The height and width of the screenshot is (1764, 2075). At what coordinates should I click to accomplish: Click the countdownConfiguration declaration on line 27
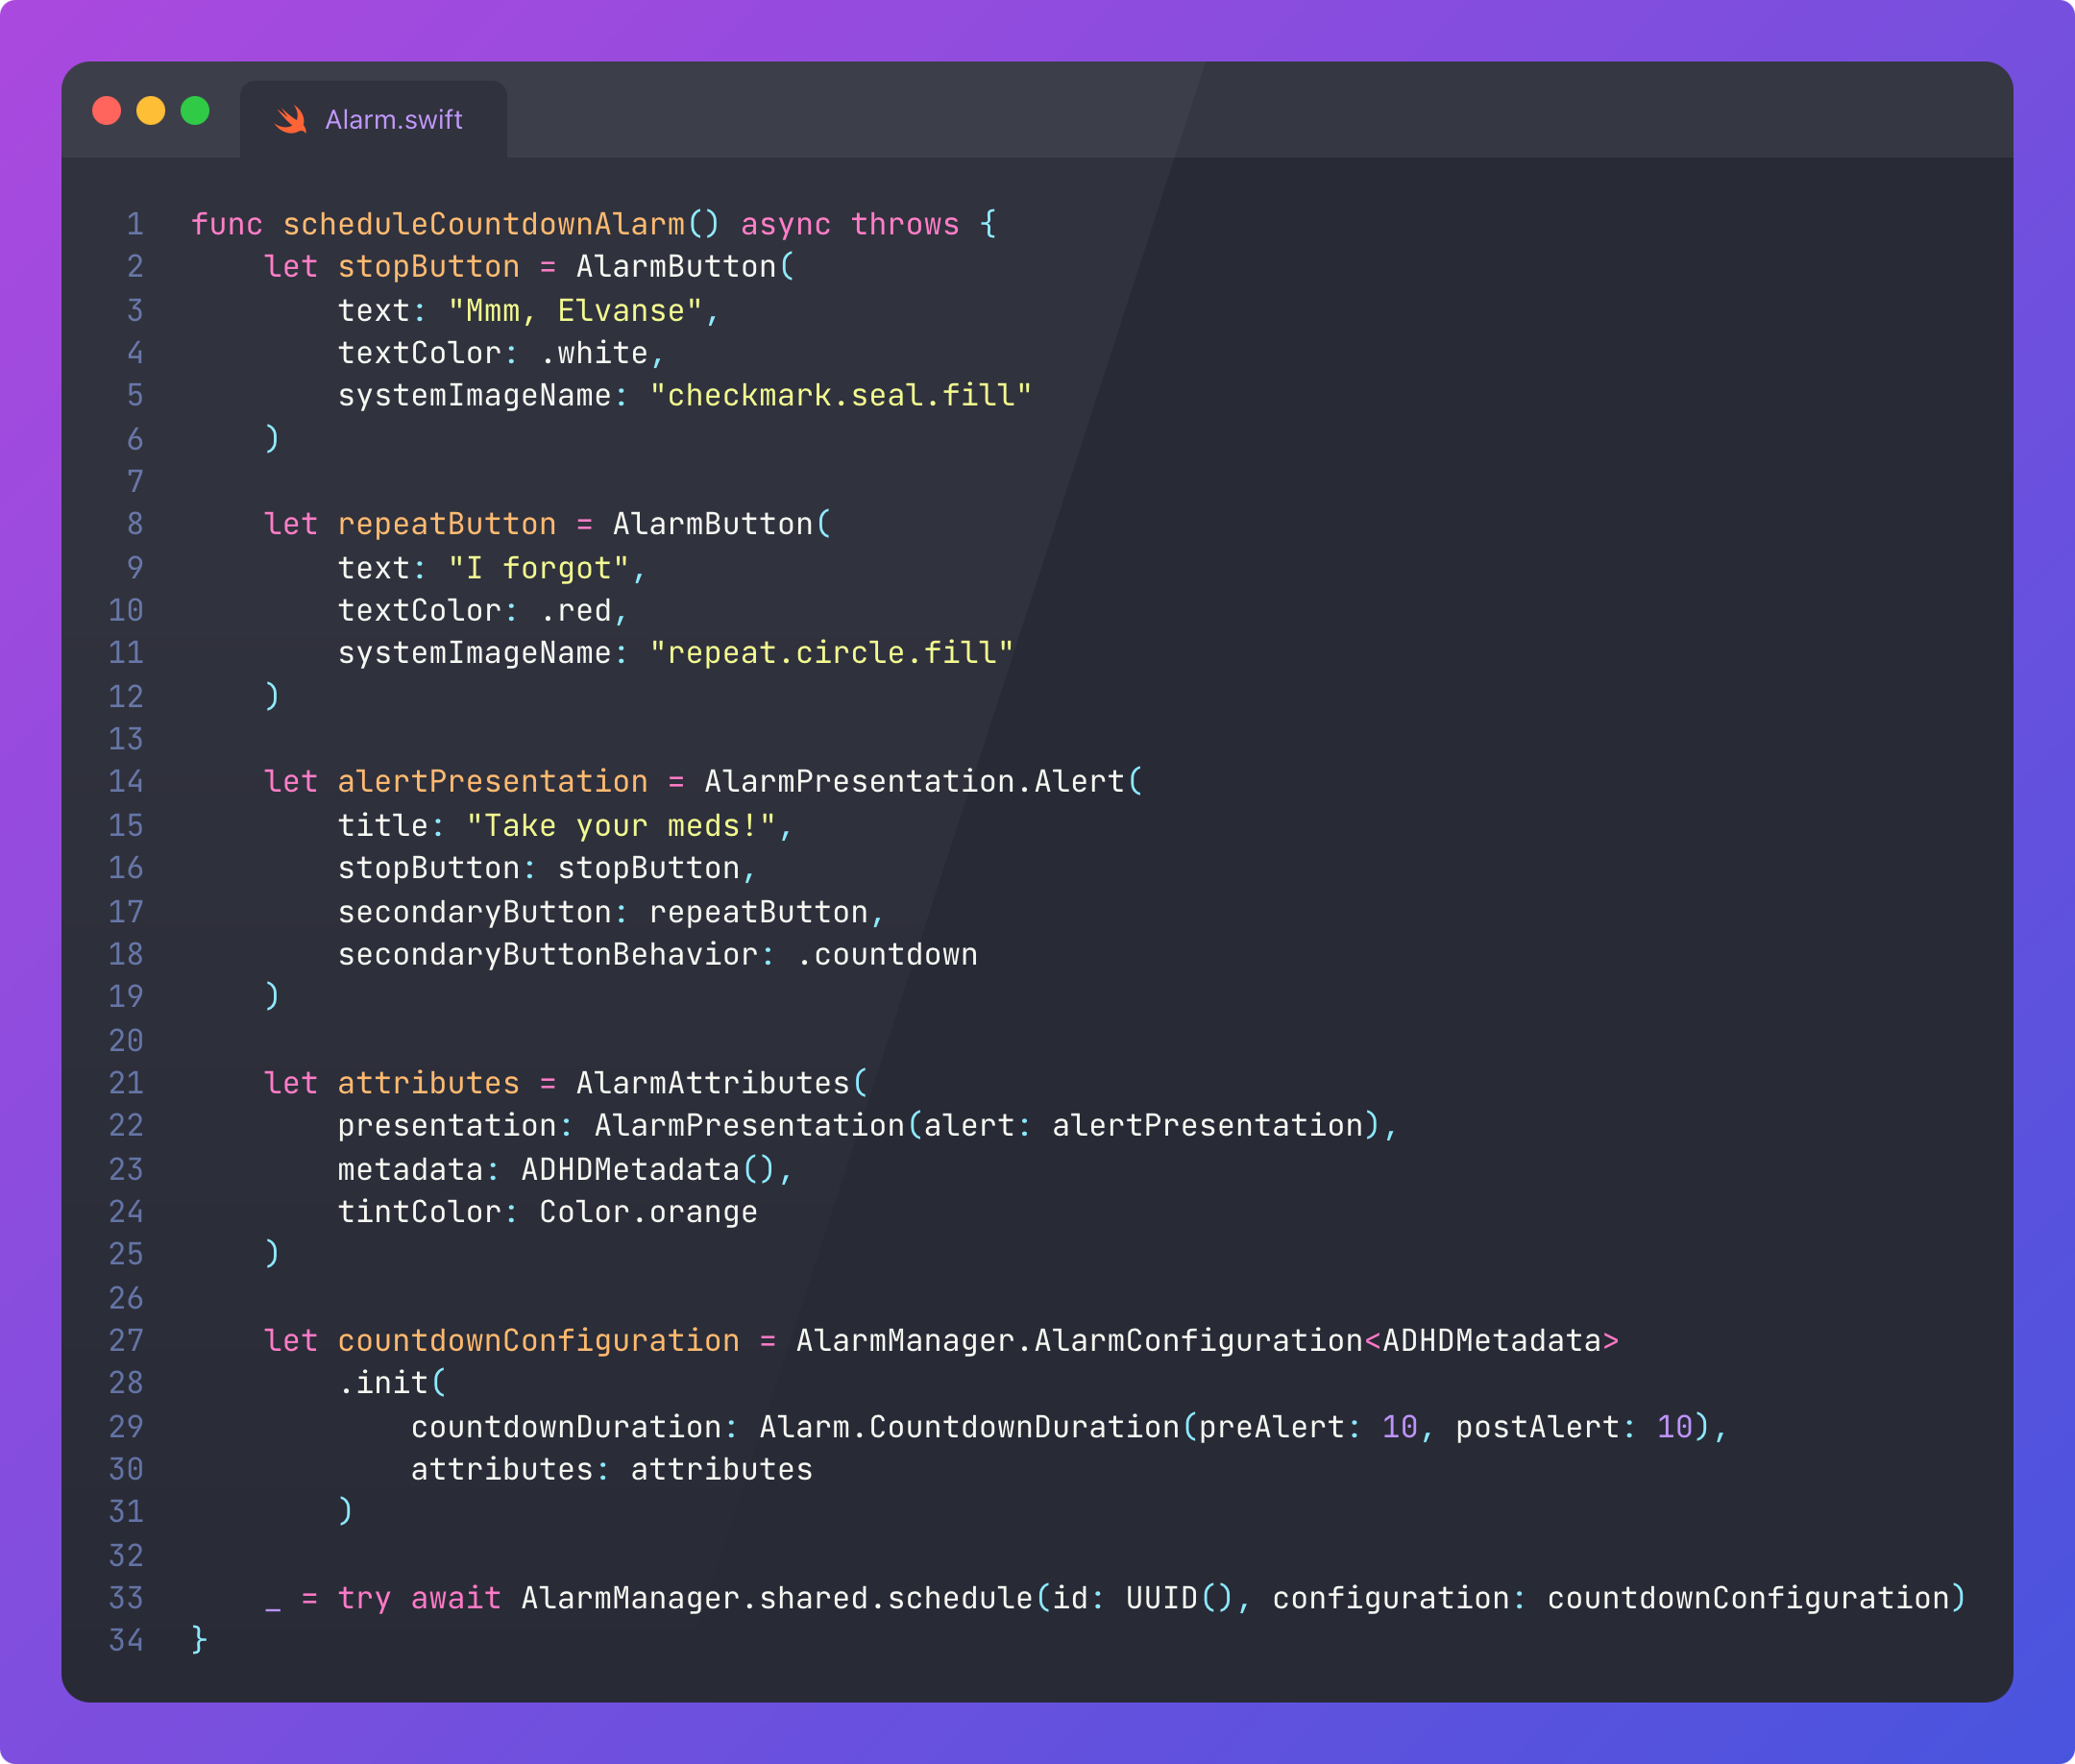(x=538, y=1341)
